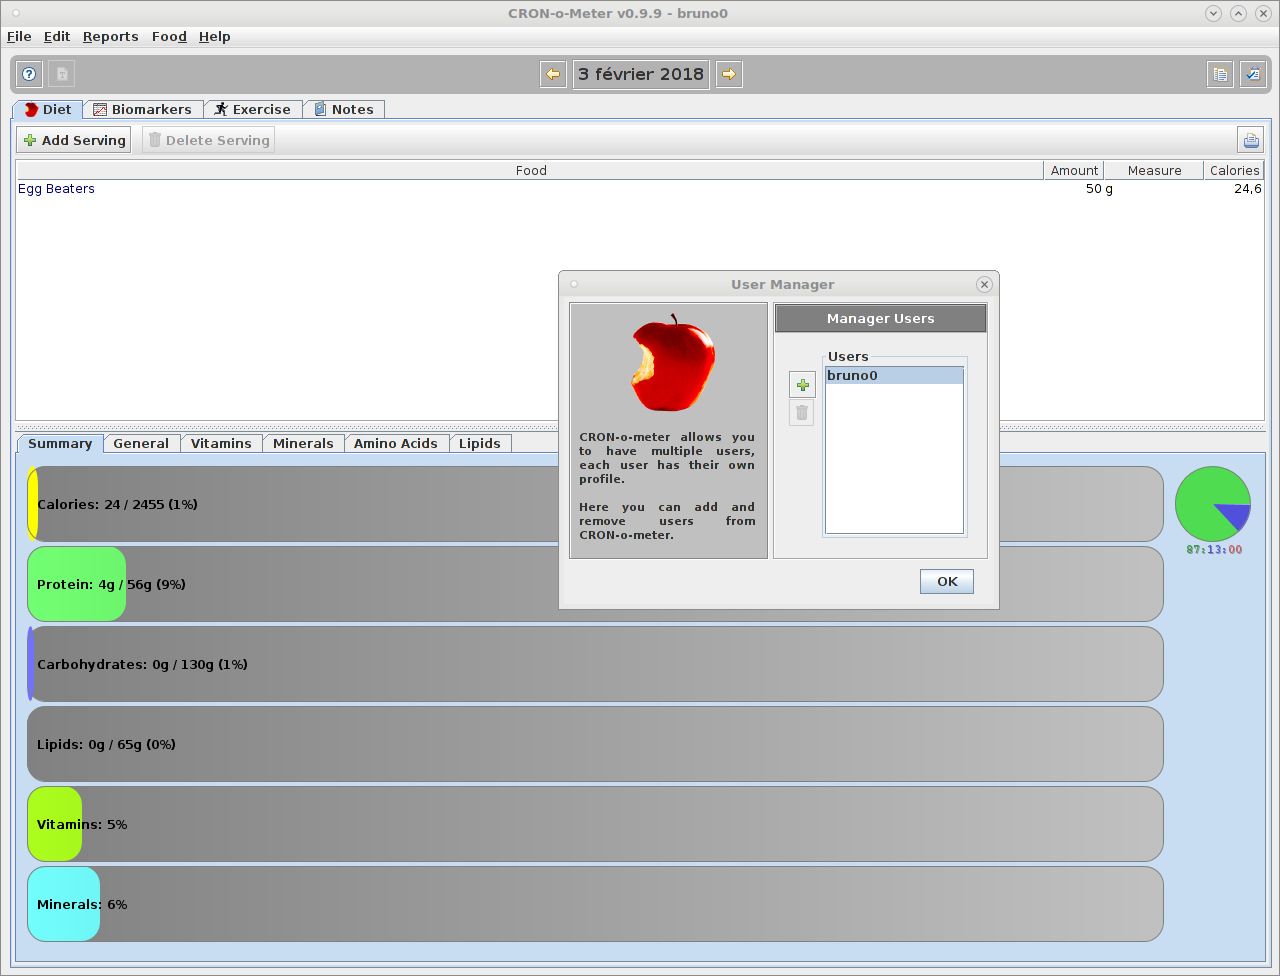Viewport: 1280px width, 976px height.
Task: Click the delete user trash icon
Action: click(x=802, y=413)
